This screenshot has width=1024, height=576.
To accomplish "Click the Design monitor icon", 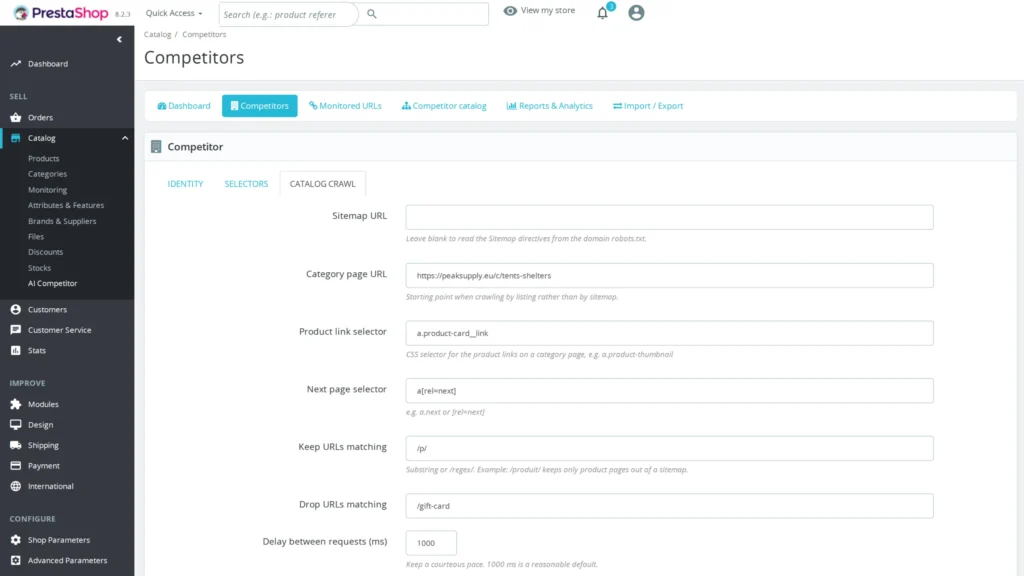I will (16, 424).
